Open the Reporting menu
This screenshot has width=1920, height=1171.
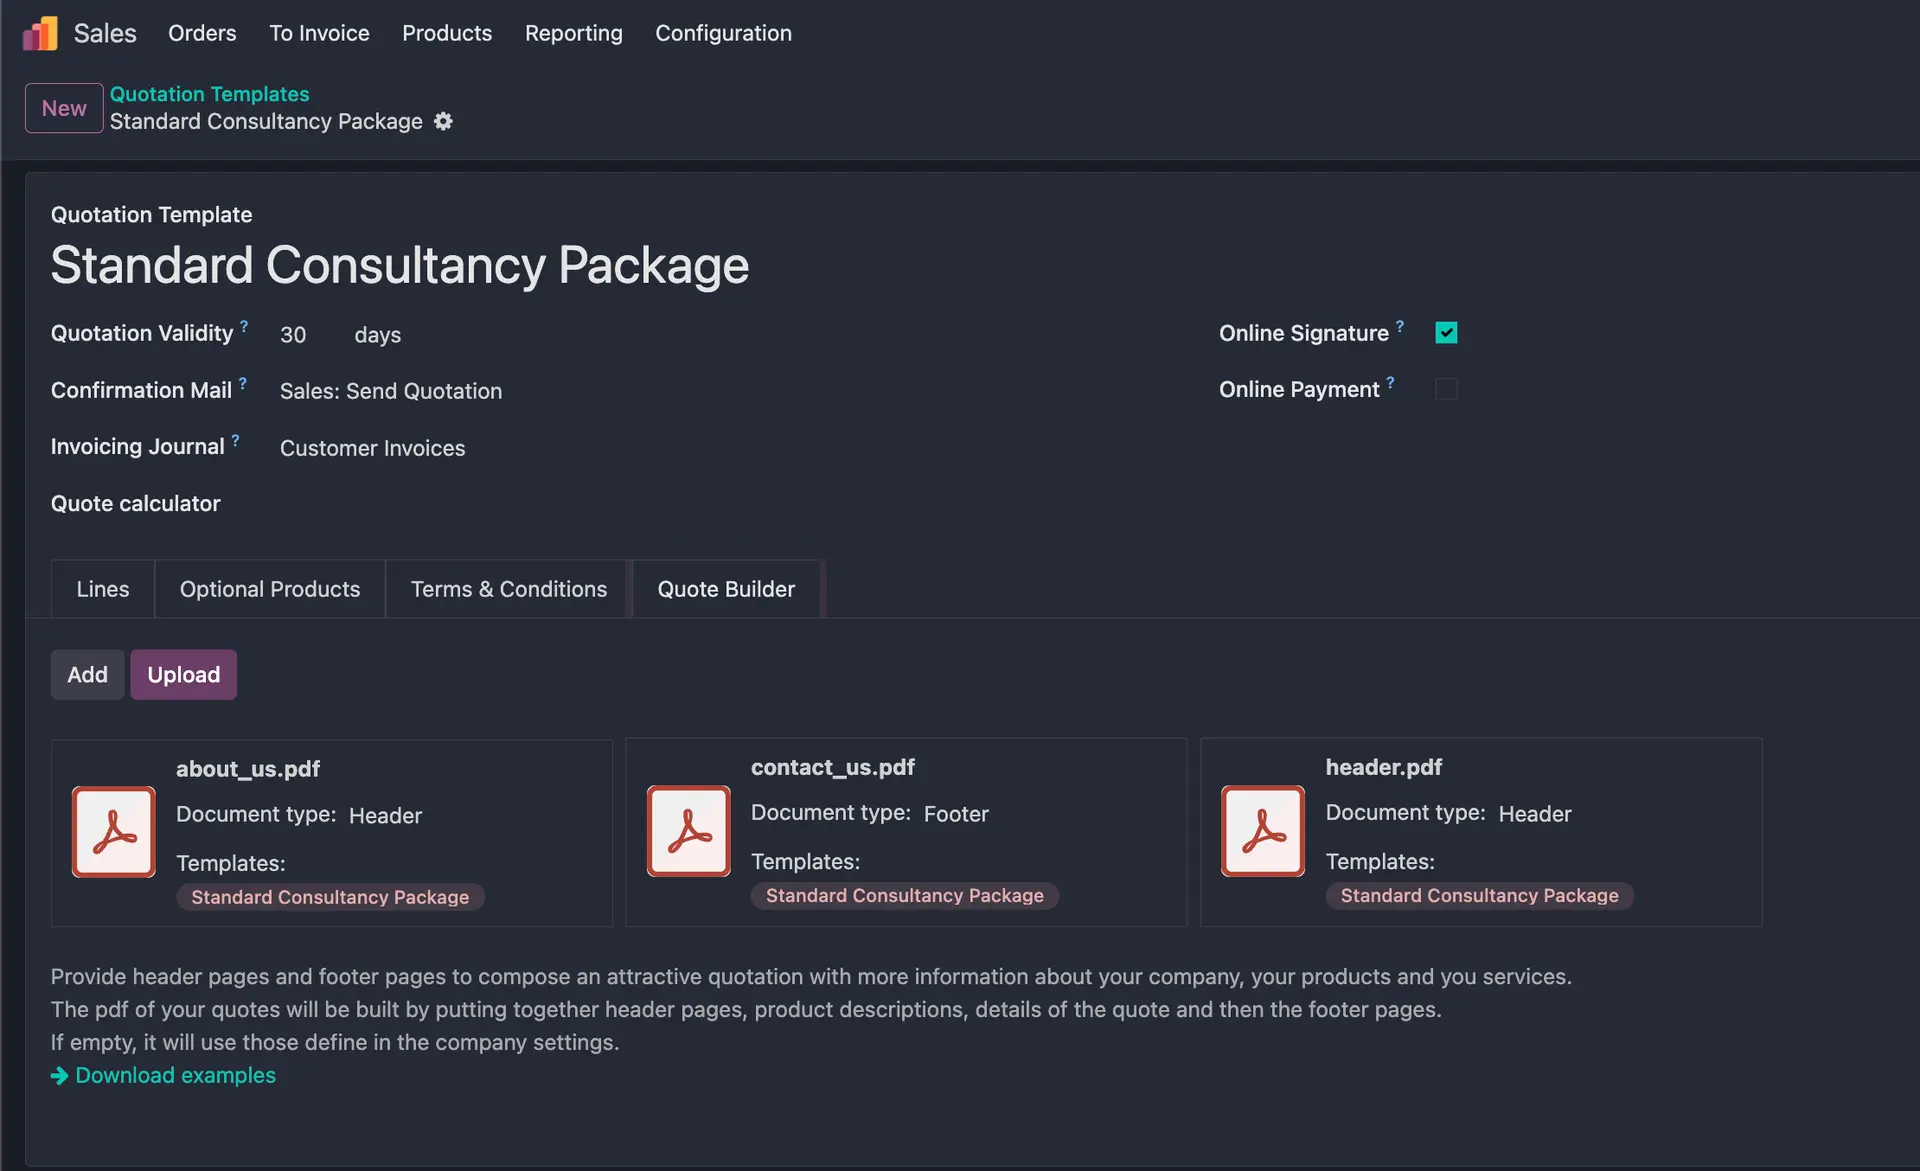tap(573, 33)
